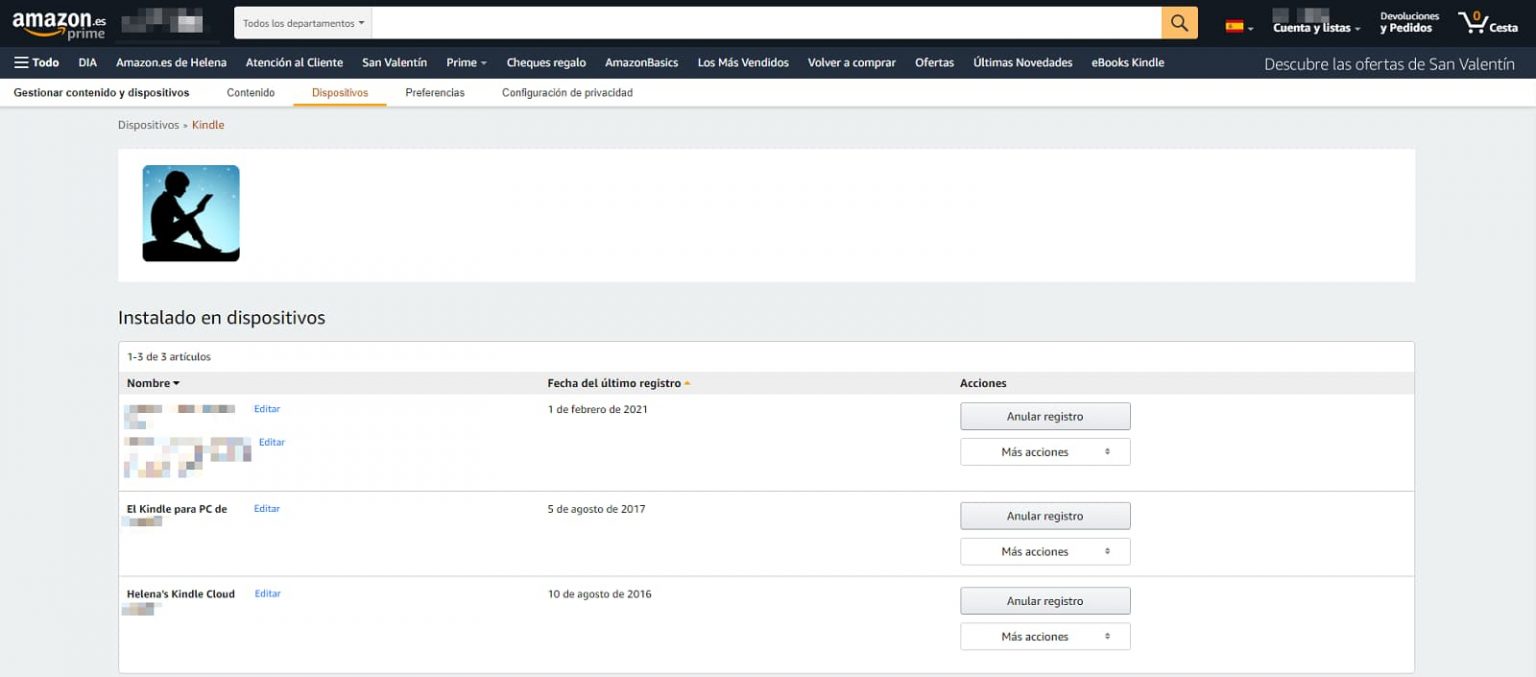
Task: Open Más acciones for Helena's Kindle Cloud
Action: pos(1044,636)
